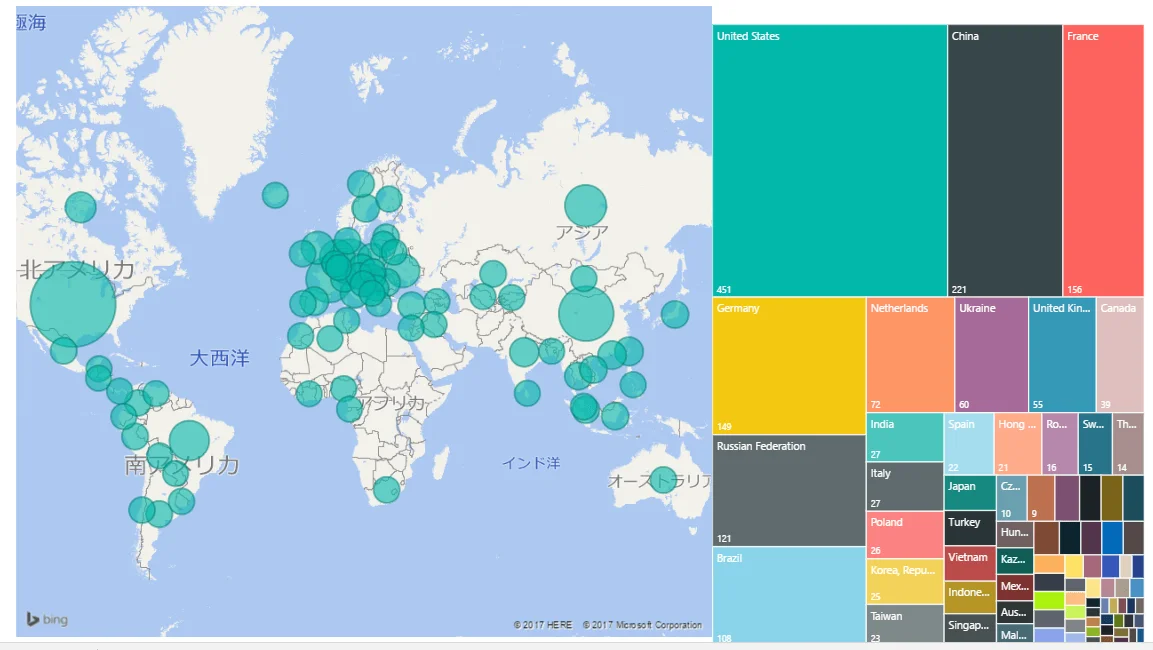Select the map bubble over Japan

pyautogui.click(x=675, y=314)
